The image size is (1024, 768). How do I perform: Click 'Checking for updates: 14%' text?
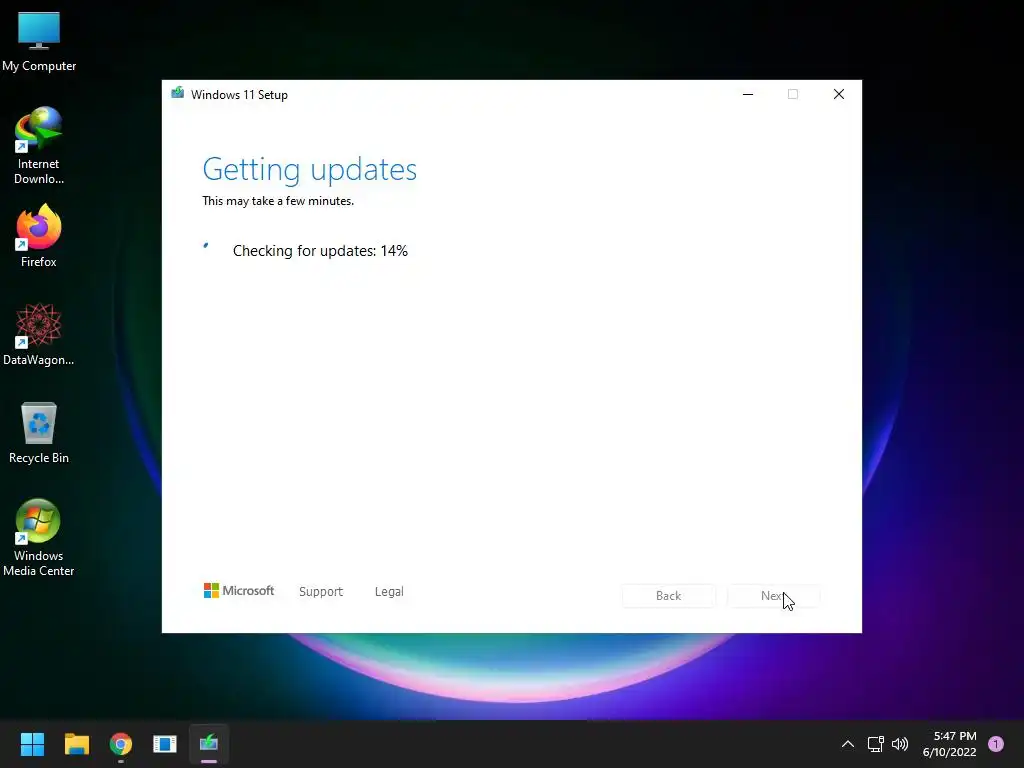pyautogui.click(x=320, y=251)
